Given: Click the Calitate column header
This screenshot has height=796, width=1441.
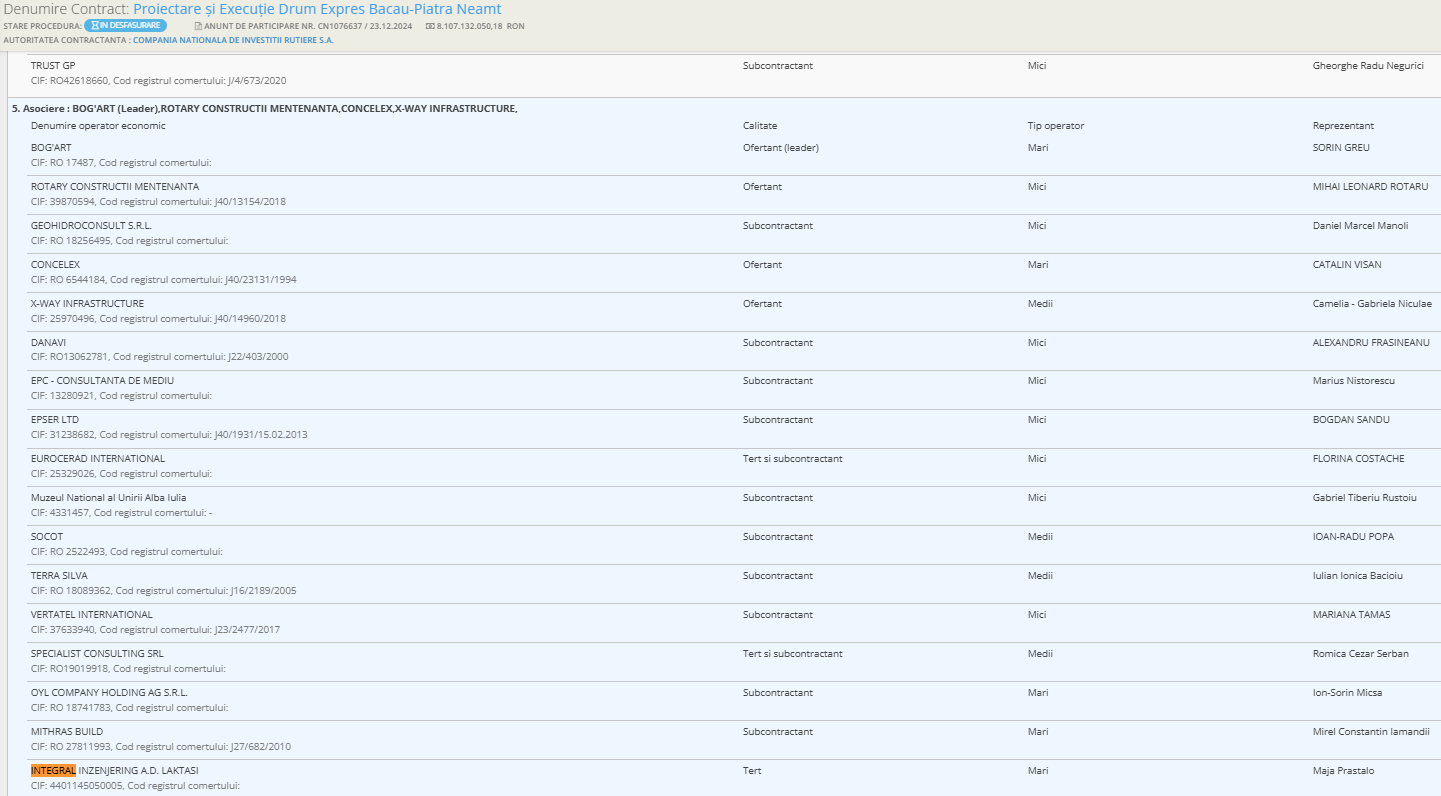Looking at the screenshot, I should coord(759,126).
